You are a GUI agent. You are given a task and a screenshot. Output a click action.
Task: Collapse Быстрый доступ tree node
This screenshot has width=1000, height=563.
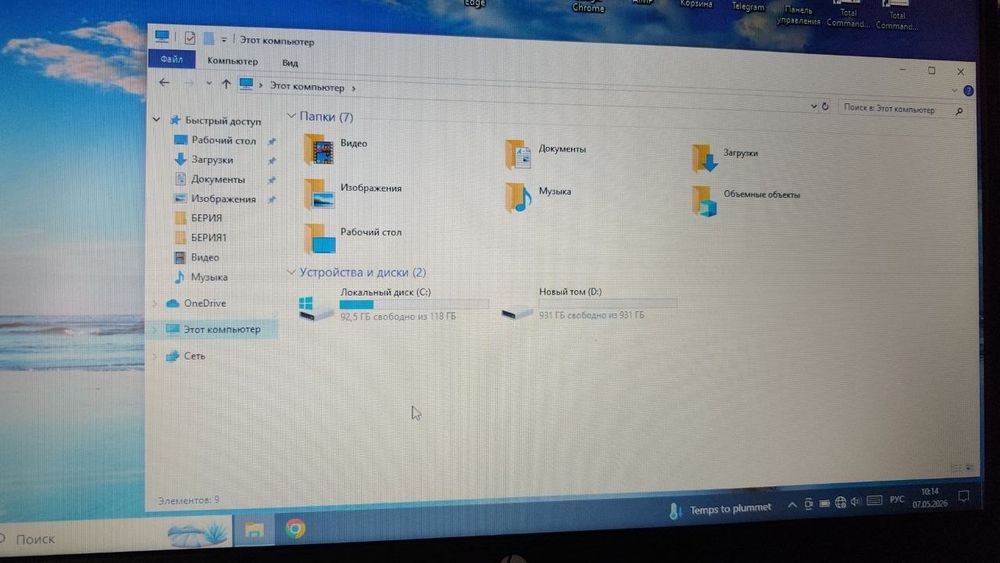click(156, 119)
